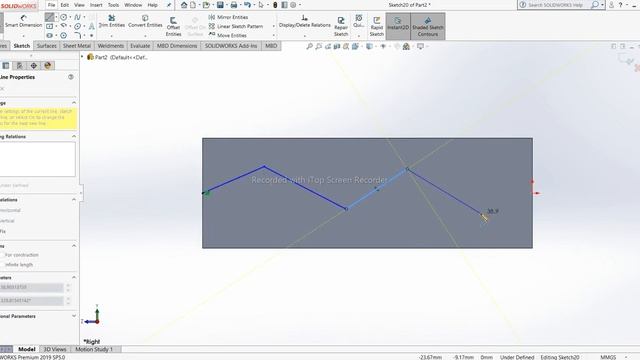Choose the Sketch Fillet tool
The width and height of the screenshot is (640, 360).
(78, 36)
